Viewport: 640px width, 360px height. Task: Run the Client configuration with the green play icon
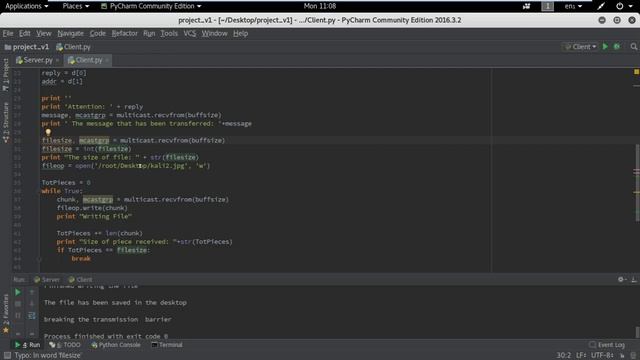pos(605,47)
